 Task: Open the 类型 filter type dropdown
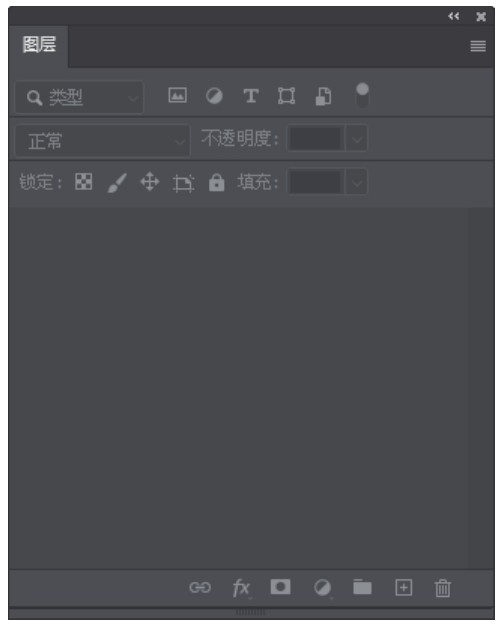coord(79,97)
